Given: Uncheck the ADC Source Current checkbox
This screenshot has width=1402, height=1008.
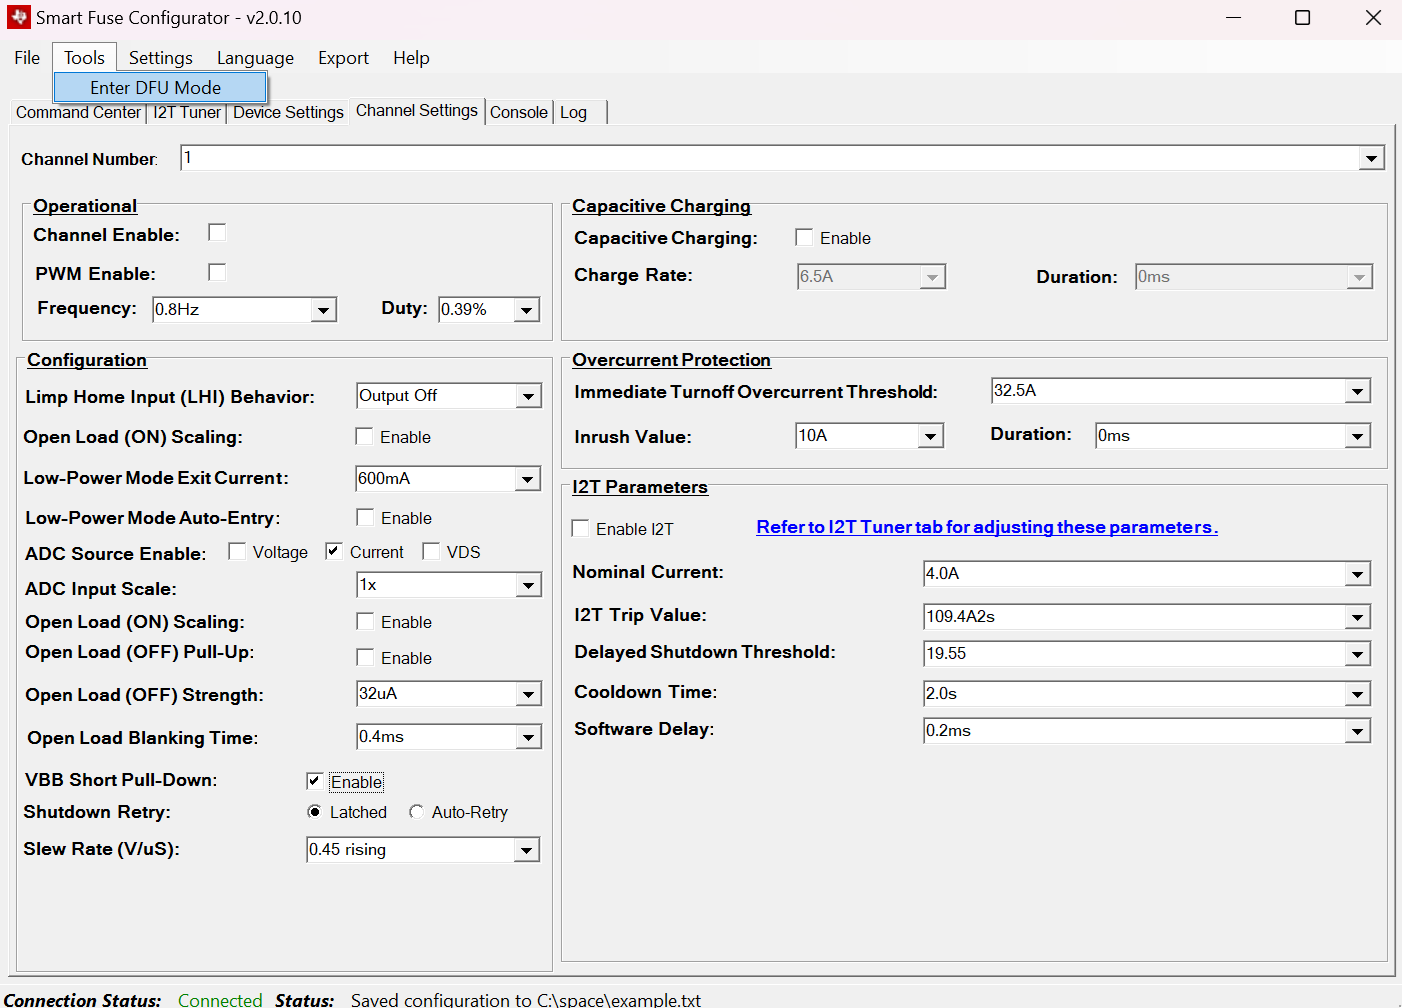Looking at the screenshot, I should pos(334,551).
